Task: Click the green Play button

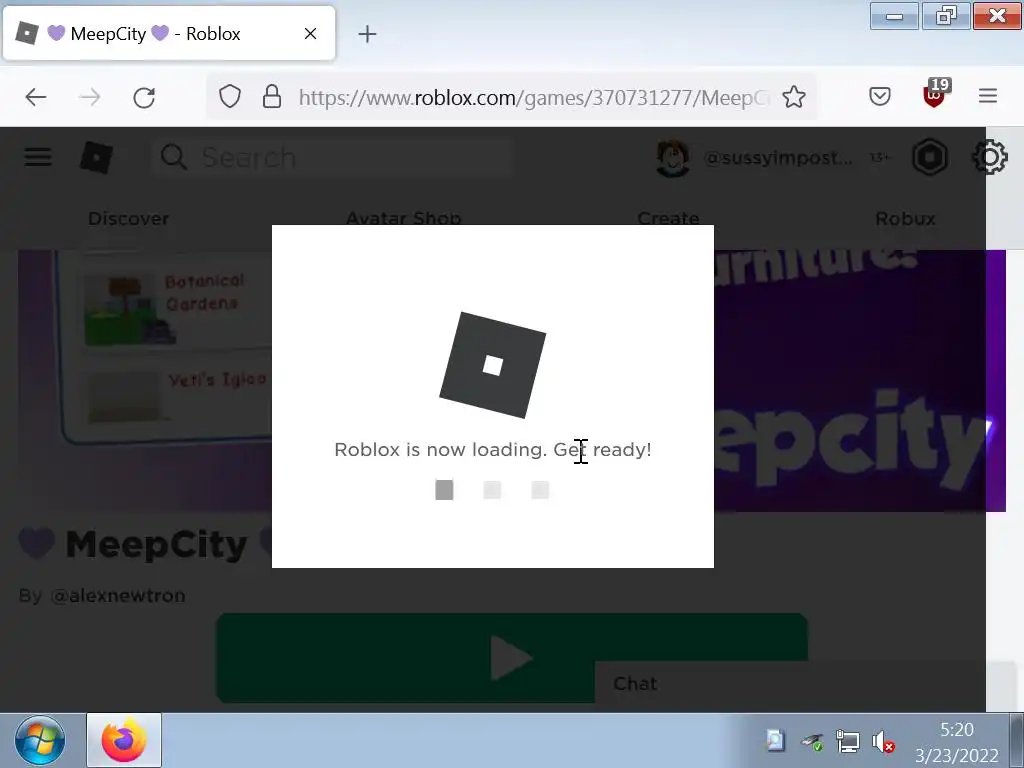Action: 511,658
